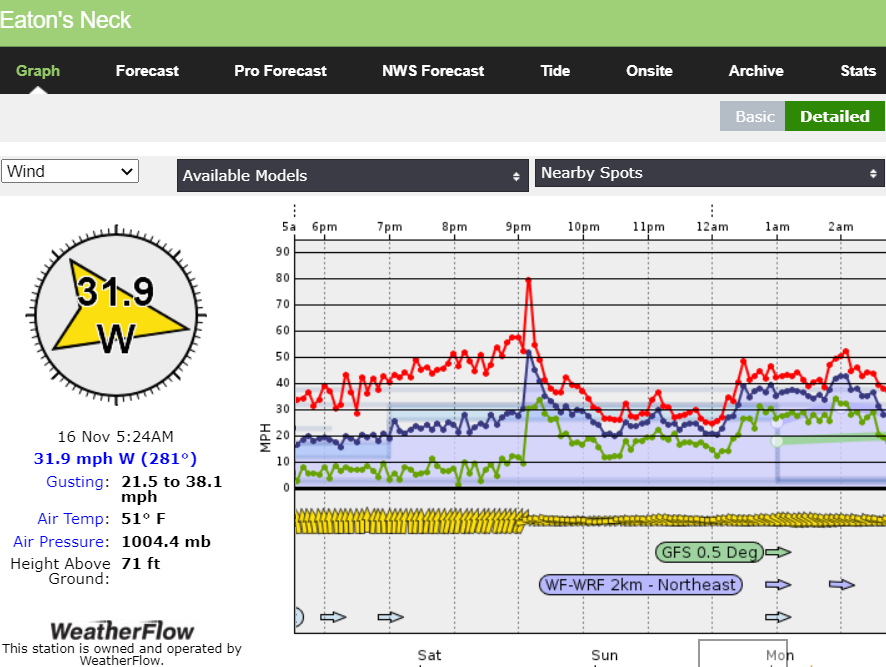The image size is (886, 667).
Task: Click the 80 mph gust peak point
Action: (528, 279)
